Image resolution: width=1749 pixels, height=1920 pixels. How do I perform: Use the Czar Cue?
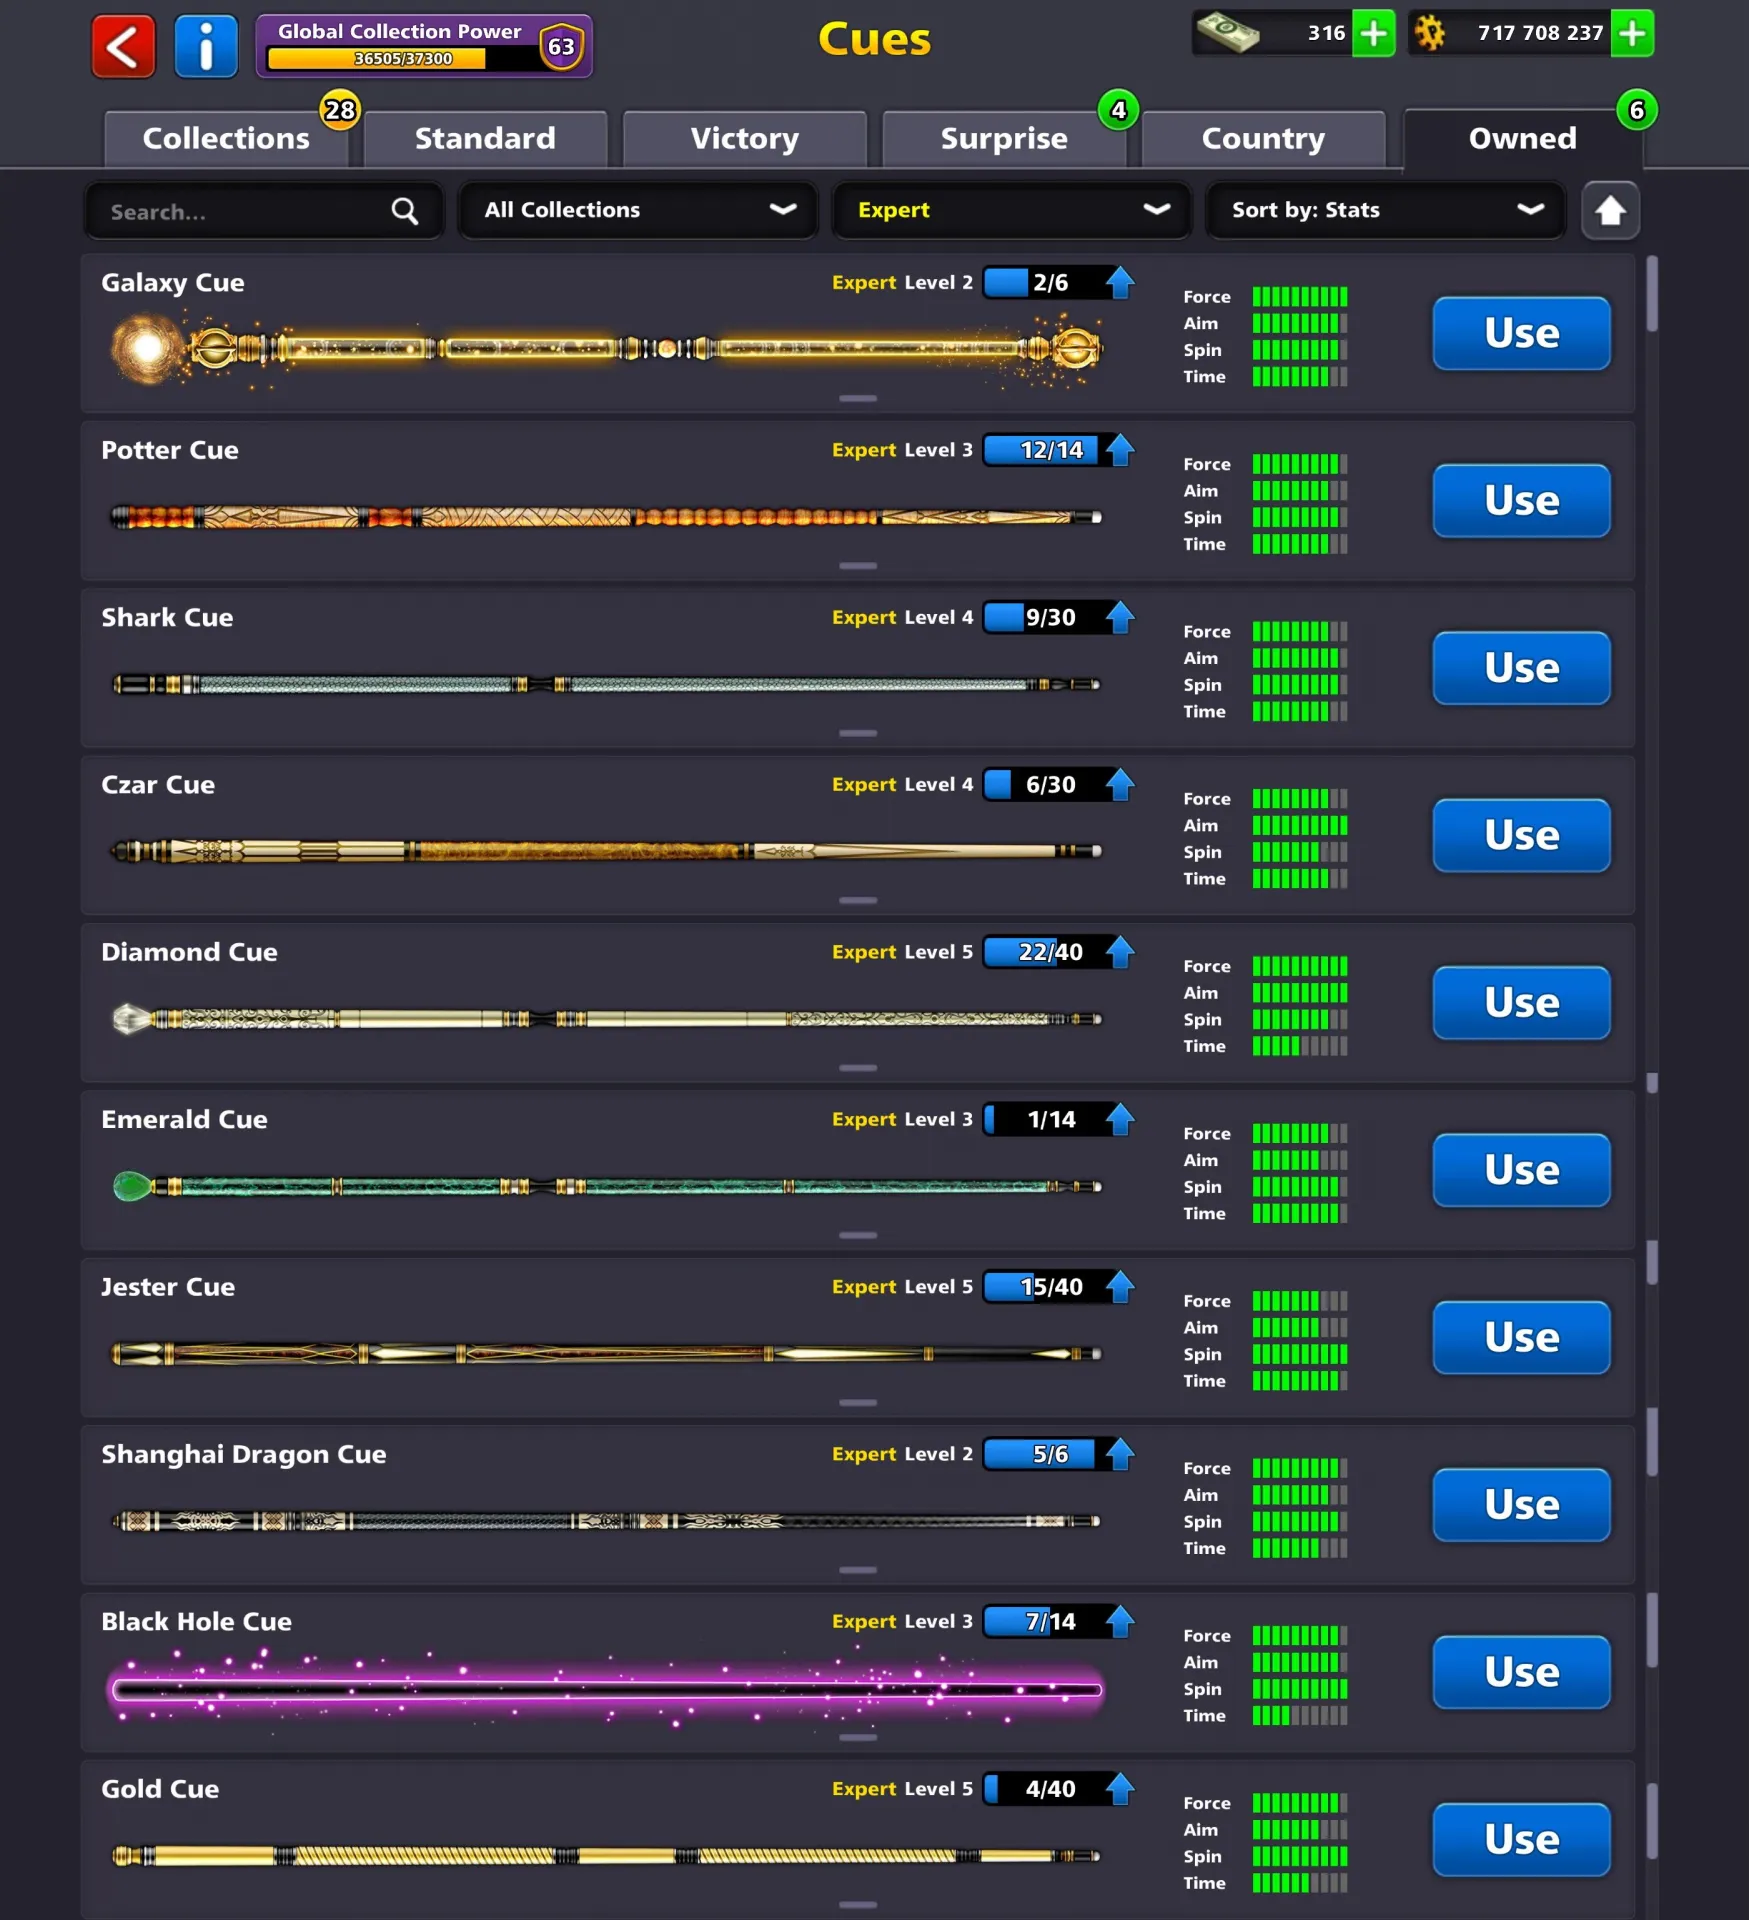pyautogui.click(x=1521, y=835)
